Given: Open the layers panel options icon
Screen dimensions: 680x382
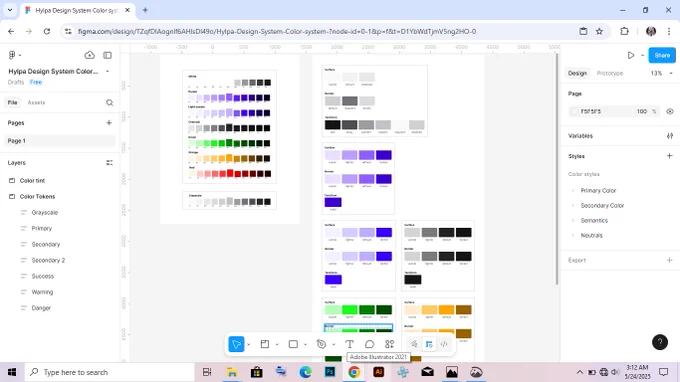Looking at the screenshot, I should click(x=109, y=163).
